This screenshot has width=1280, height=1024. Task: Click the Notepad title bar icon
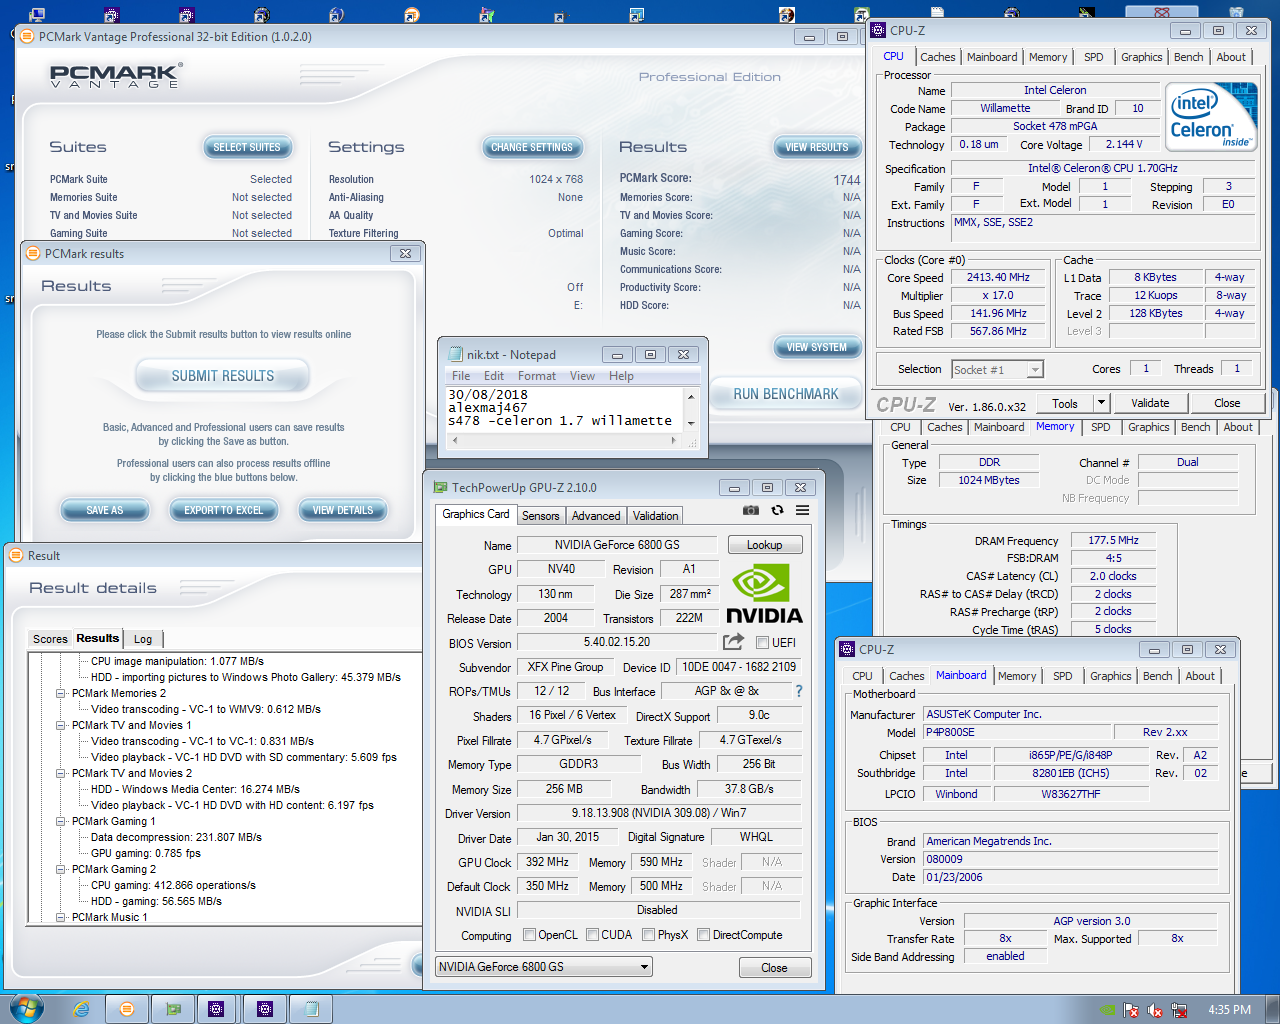[x=456, y=354]
